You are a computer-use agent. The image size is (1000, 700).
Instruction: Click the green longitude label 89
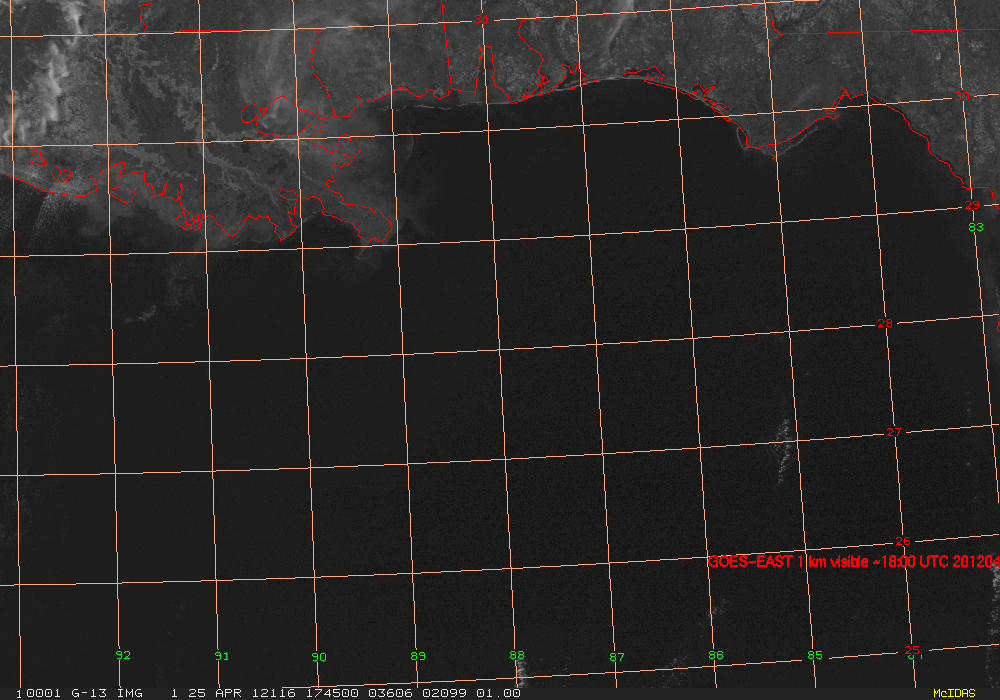click(x=418, y=655)
